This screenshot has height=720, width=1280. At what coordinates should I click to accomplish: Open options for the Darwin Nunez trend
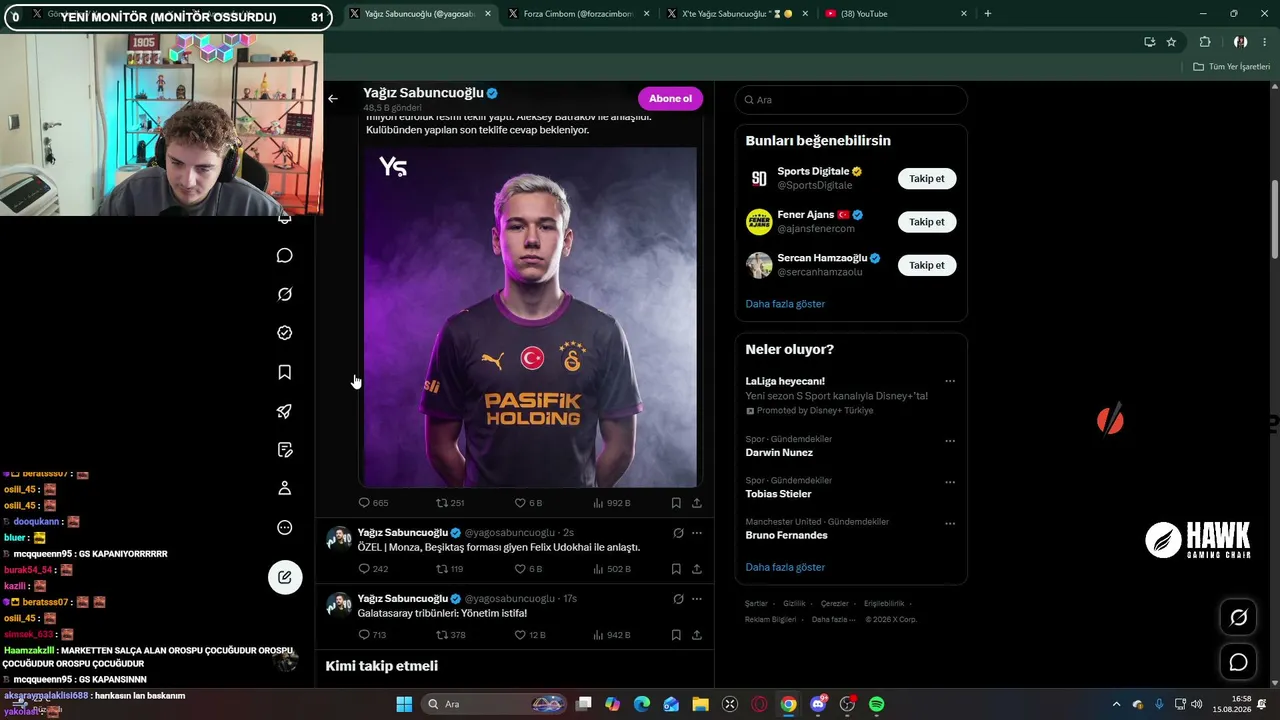pos(950,441)
